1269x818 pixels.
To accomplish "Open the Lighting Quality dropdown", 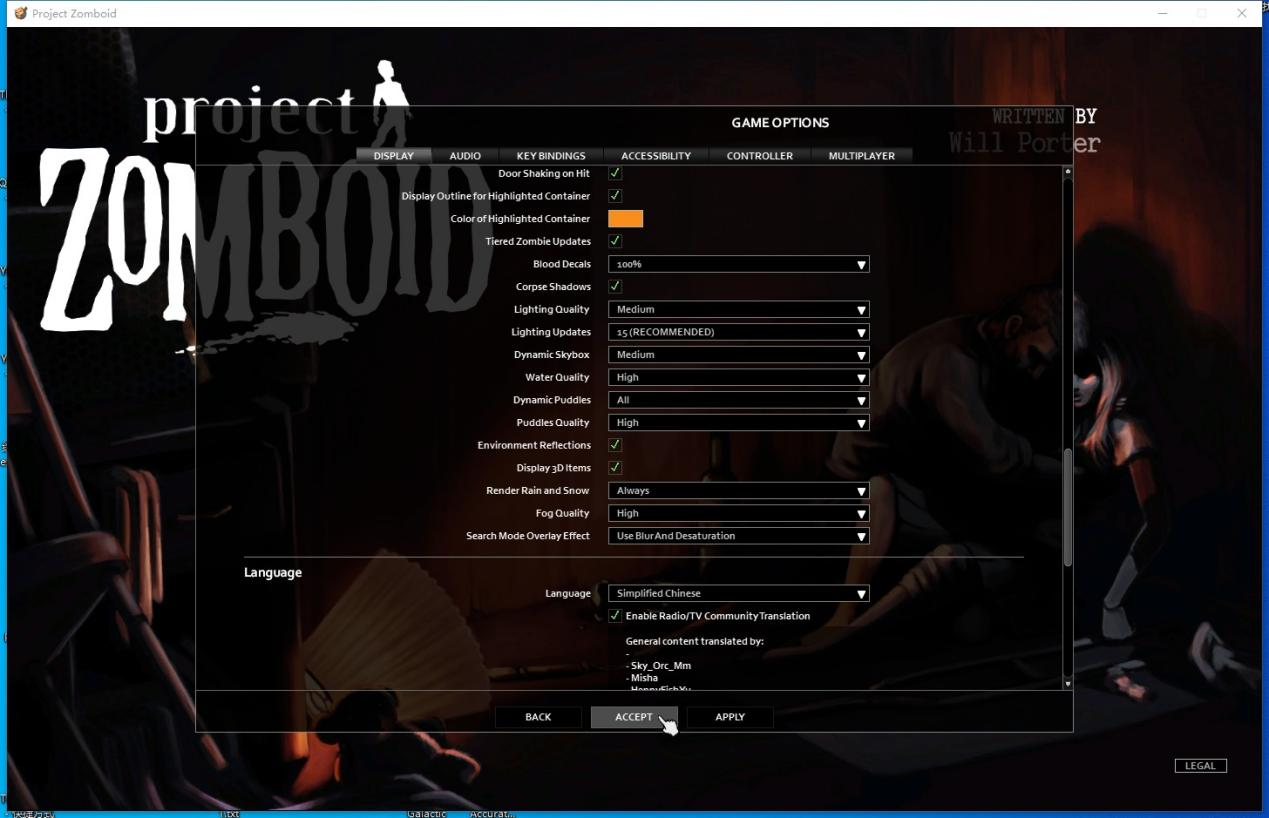I will [739, 310].
